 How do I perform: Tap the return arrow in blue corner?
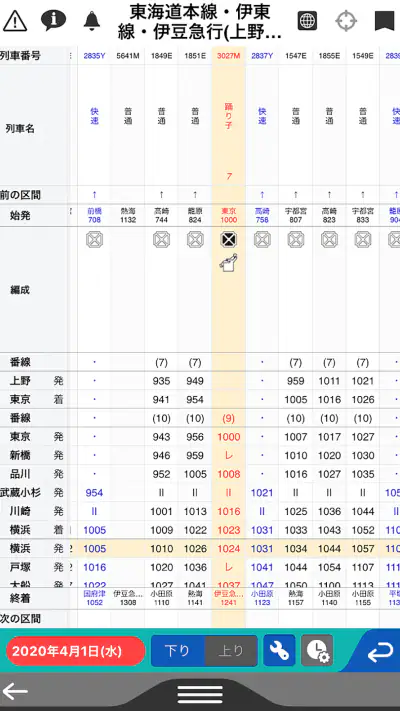[x=380, y=653]
